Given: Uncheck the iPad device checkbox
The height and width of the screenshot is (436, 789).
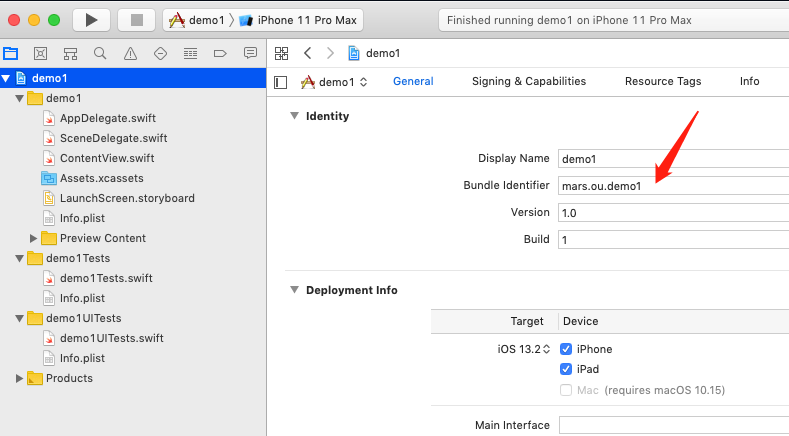Looking at the screenshot, I should click(567, 369).
